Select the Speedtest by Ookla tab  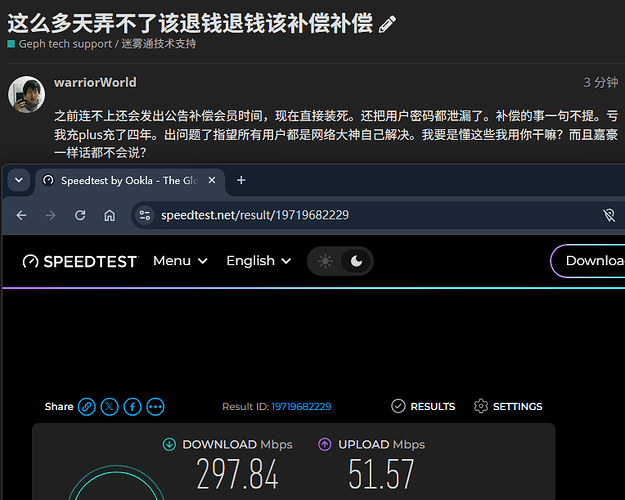129,181
